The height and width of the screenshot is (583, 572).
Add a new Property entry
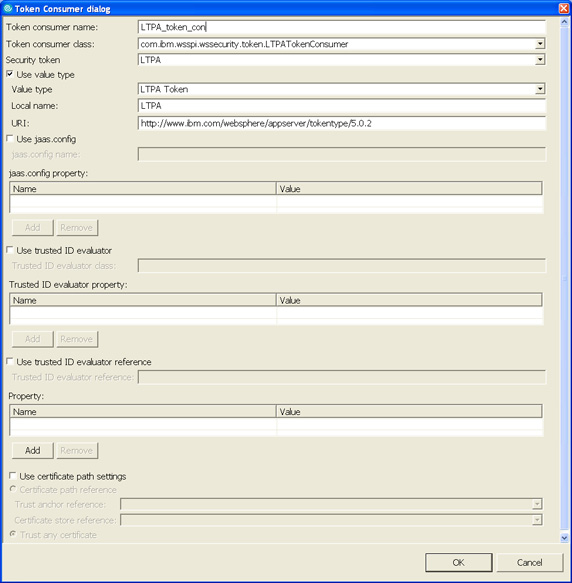coord(33,450)
